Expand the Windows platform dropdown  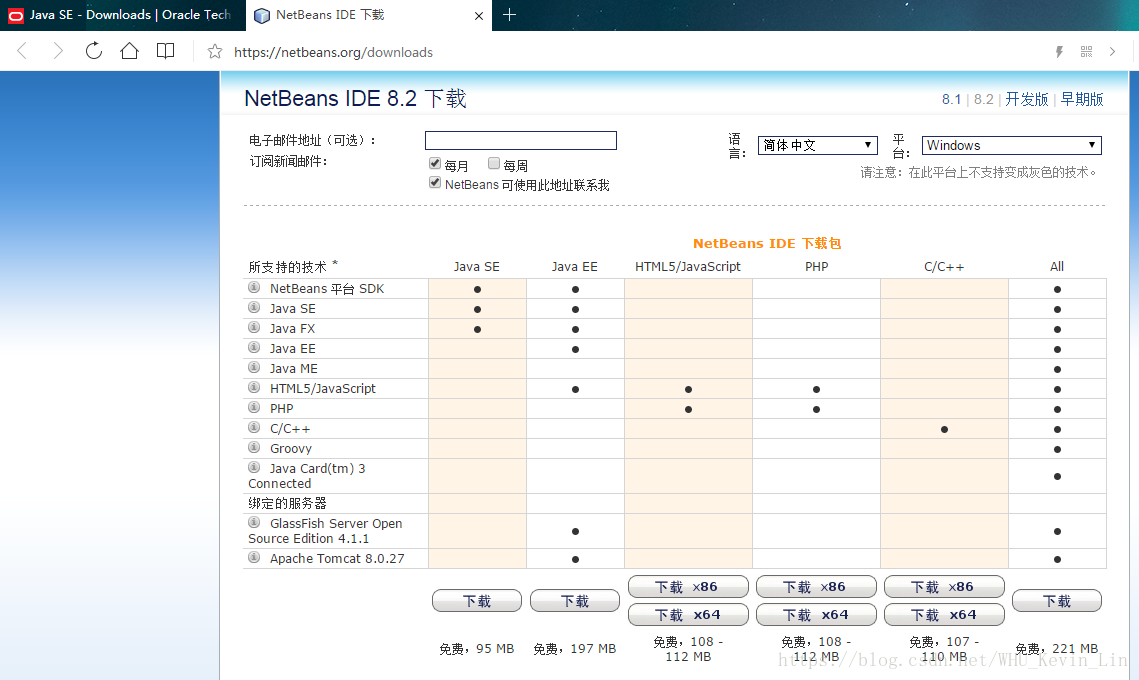click(x=1011, y=145)
